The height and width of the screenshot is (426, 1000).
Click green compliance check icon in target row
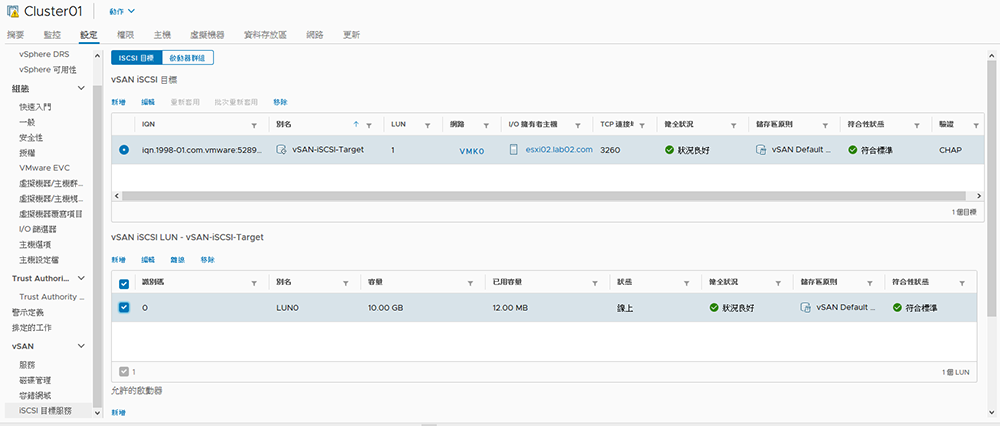853,150
